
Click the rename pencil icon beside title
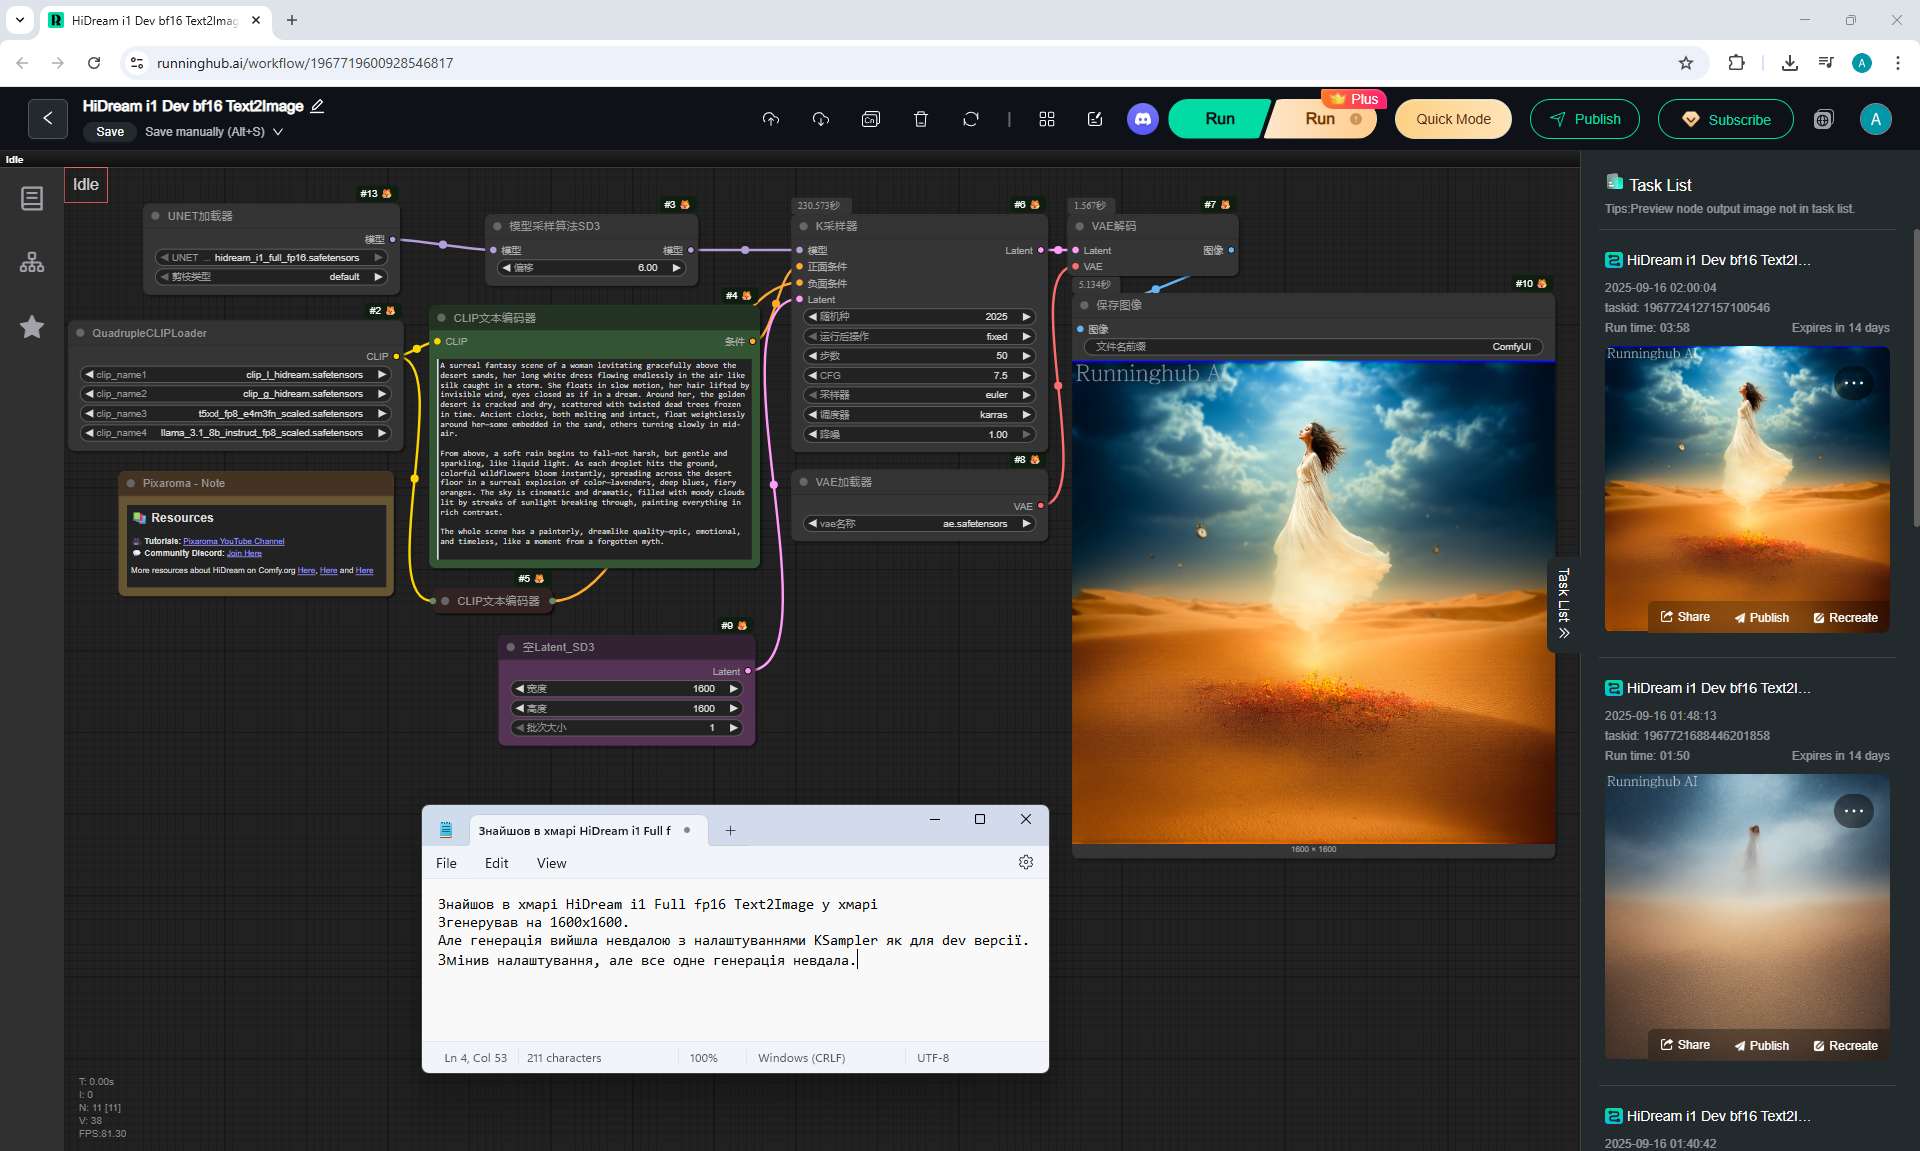(x=317, y=106)
